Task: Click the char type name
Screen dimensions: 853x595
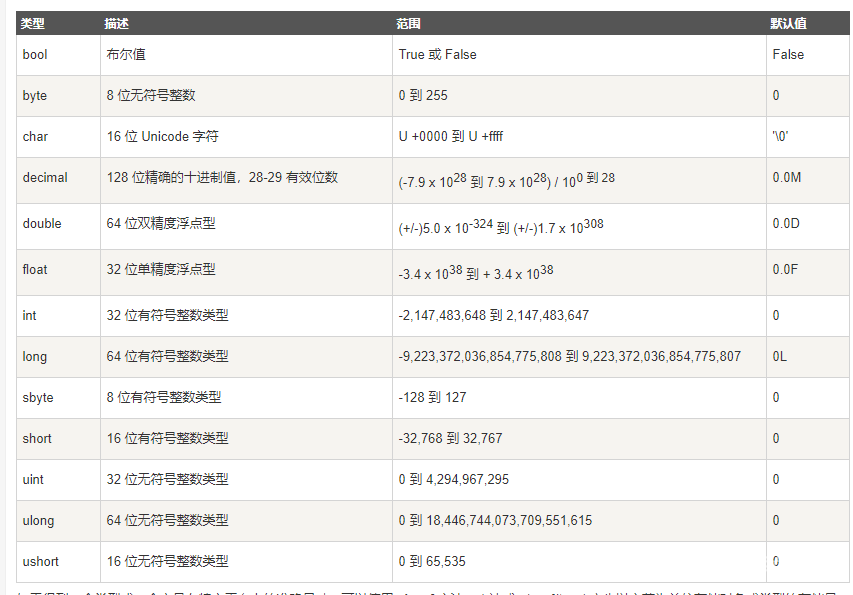Action: [35, 137]
